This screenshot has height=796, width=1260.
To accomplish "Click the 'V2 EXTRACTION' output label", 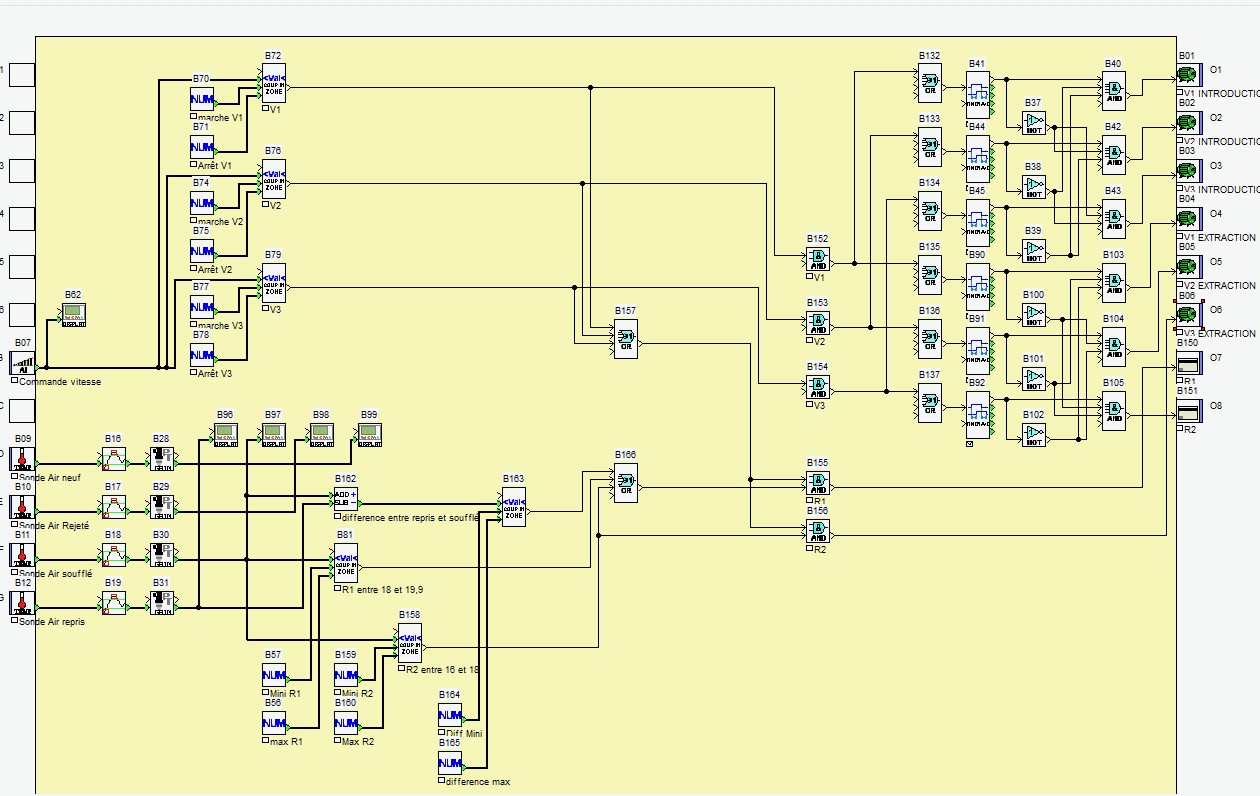I will [1219, 285].
